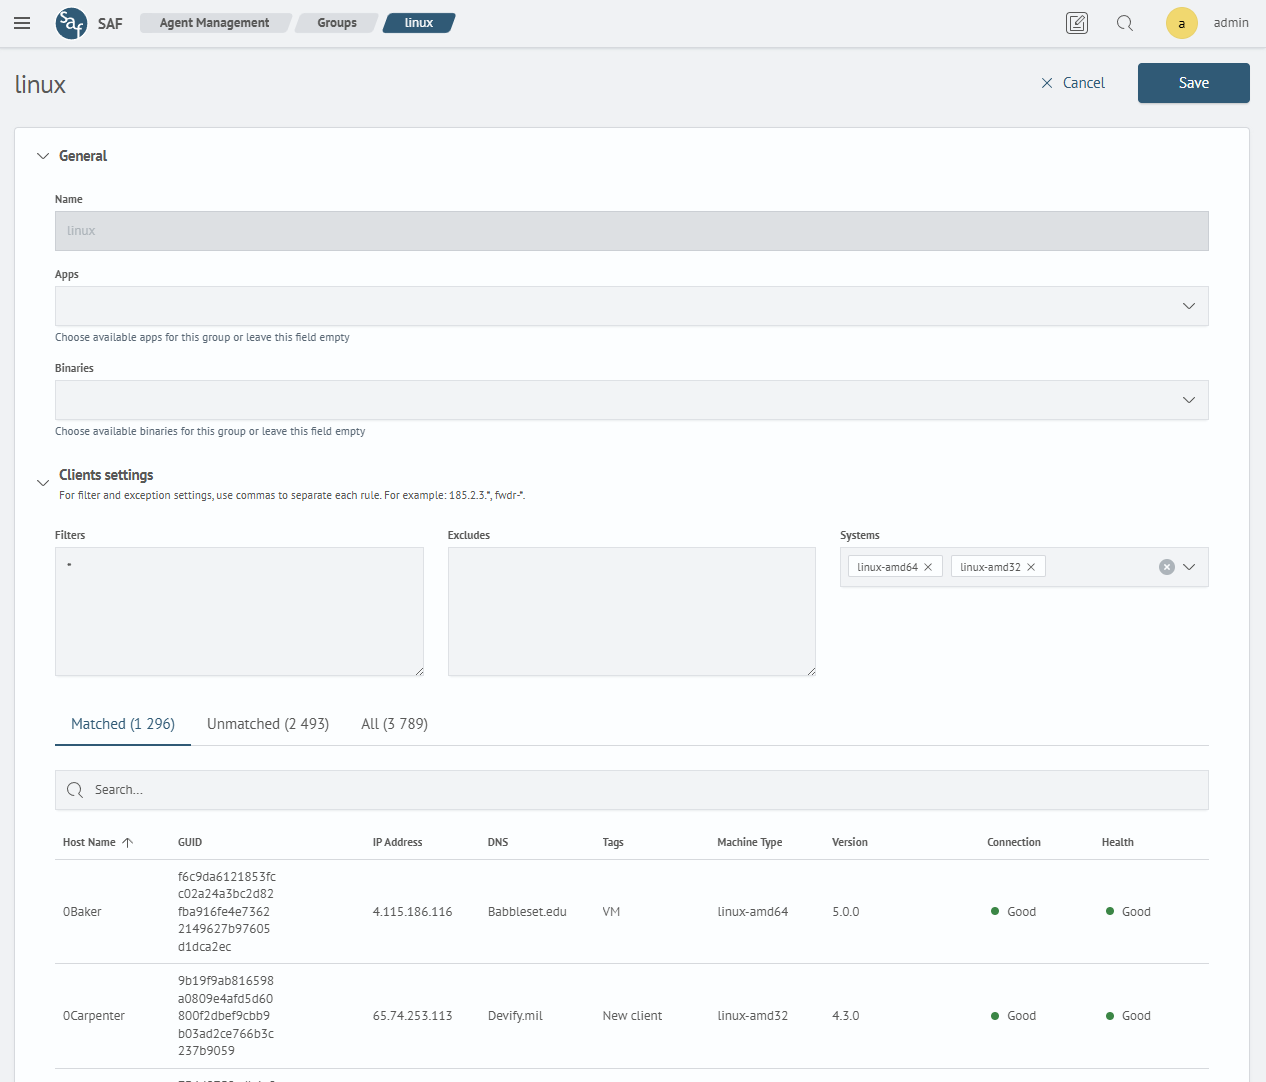The image size is (1266, 1082).
Task: Click version 4.3.0 cell
Action: click(x=846, y=1016)
